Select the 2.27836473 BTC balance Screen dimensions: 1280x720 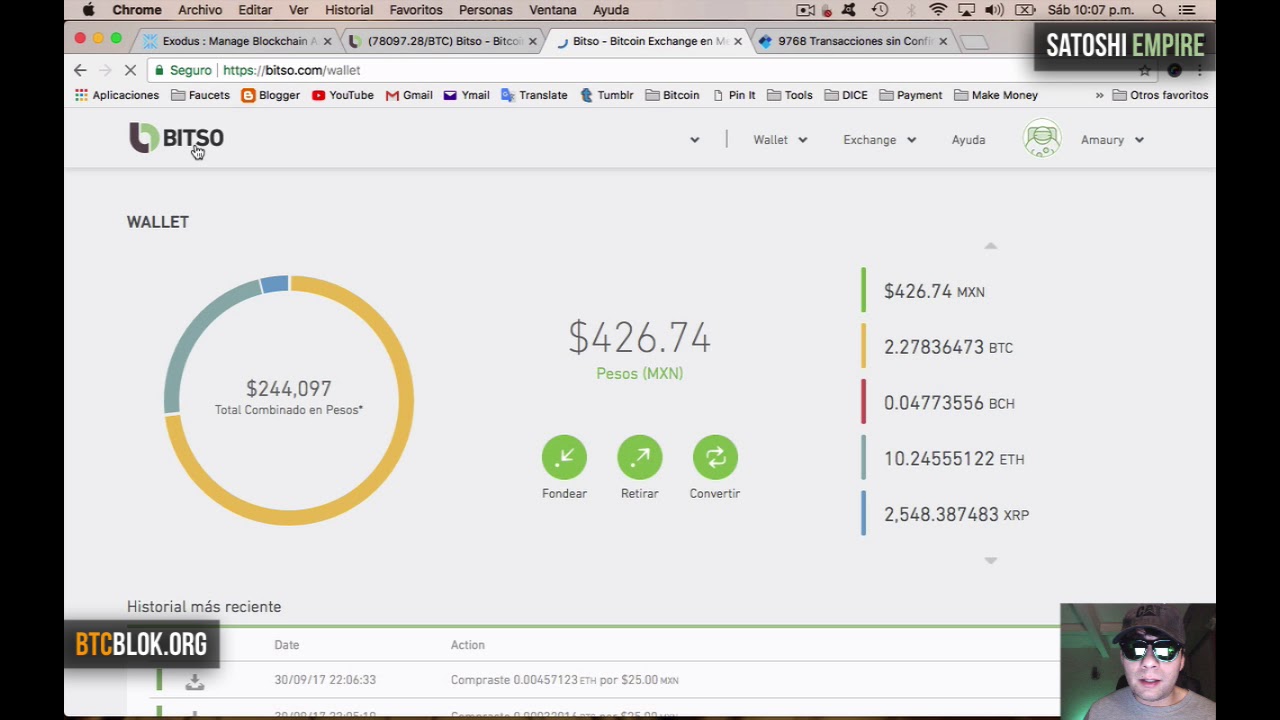click(948, 347)
